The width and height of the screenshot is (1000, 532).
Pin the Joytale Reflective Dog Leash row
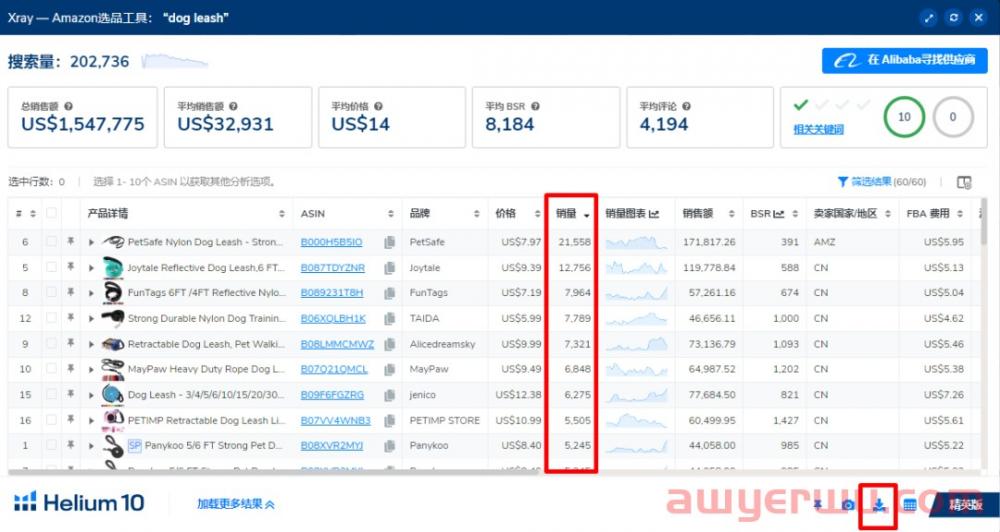pos(71,267)
